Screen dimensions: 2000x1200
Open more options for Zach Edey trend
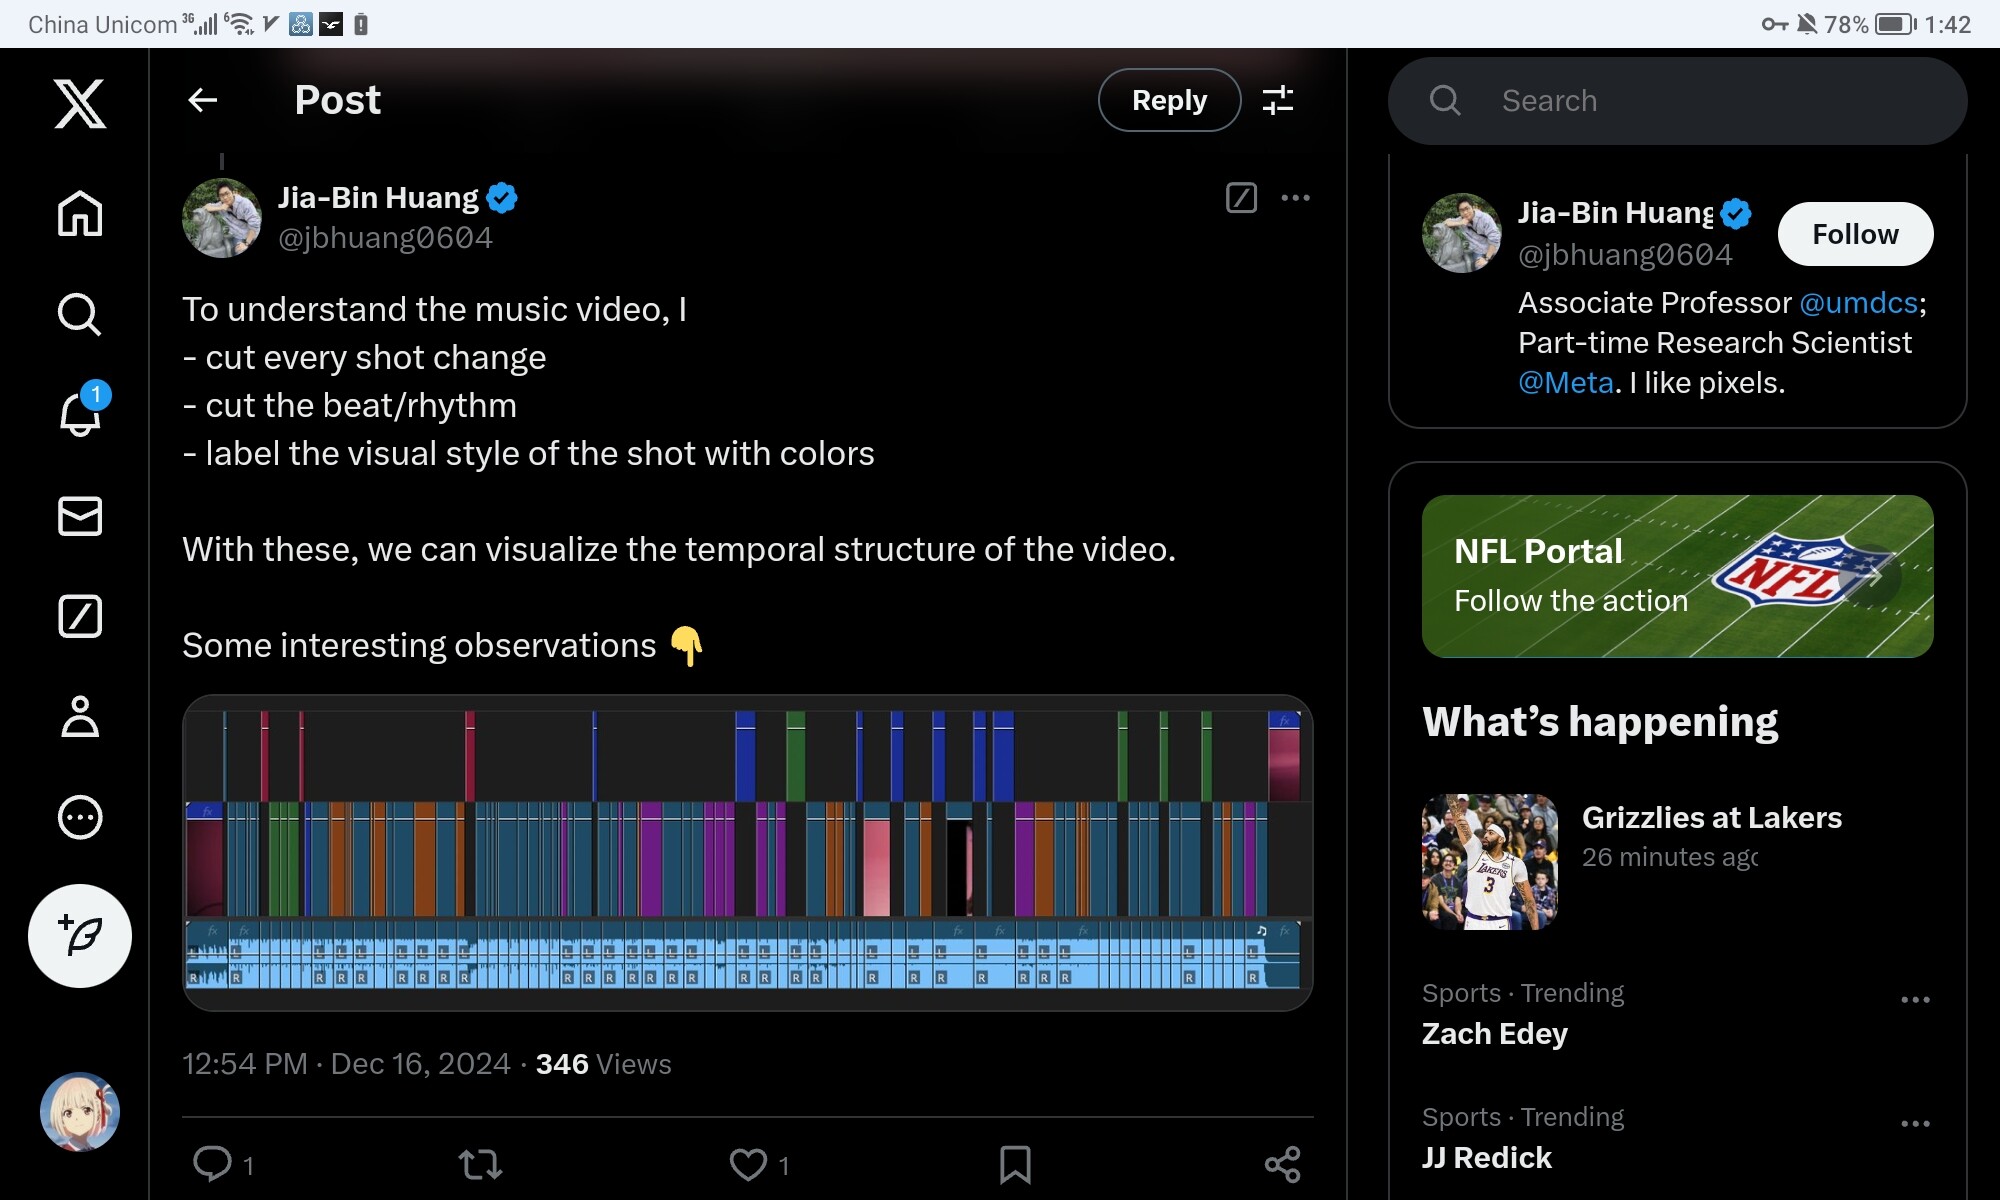click(1915, 1000)
